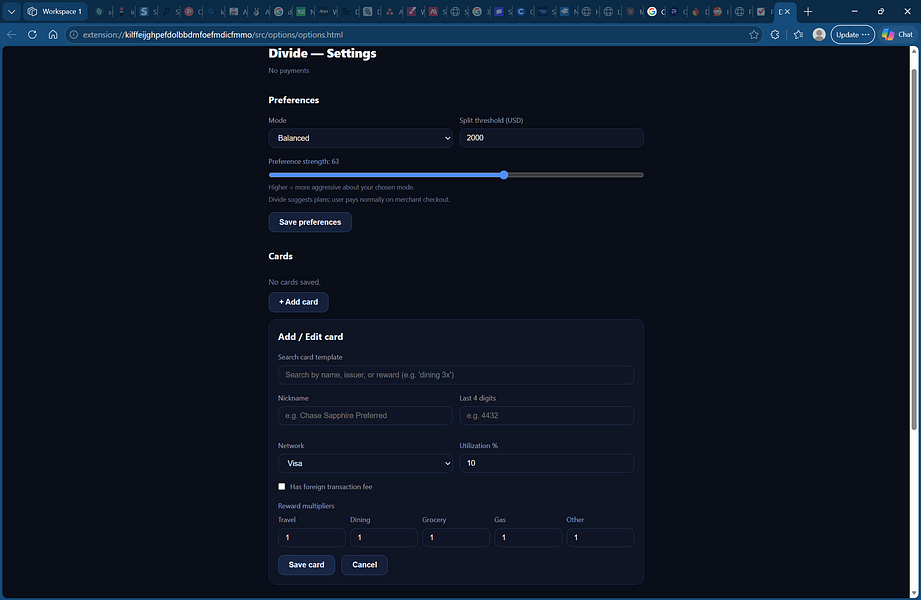Click the browser Update button

(852, 35)
